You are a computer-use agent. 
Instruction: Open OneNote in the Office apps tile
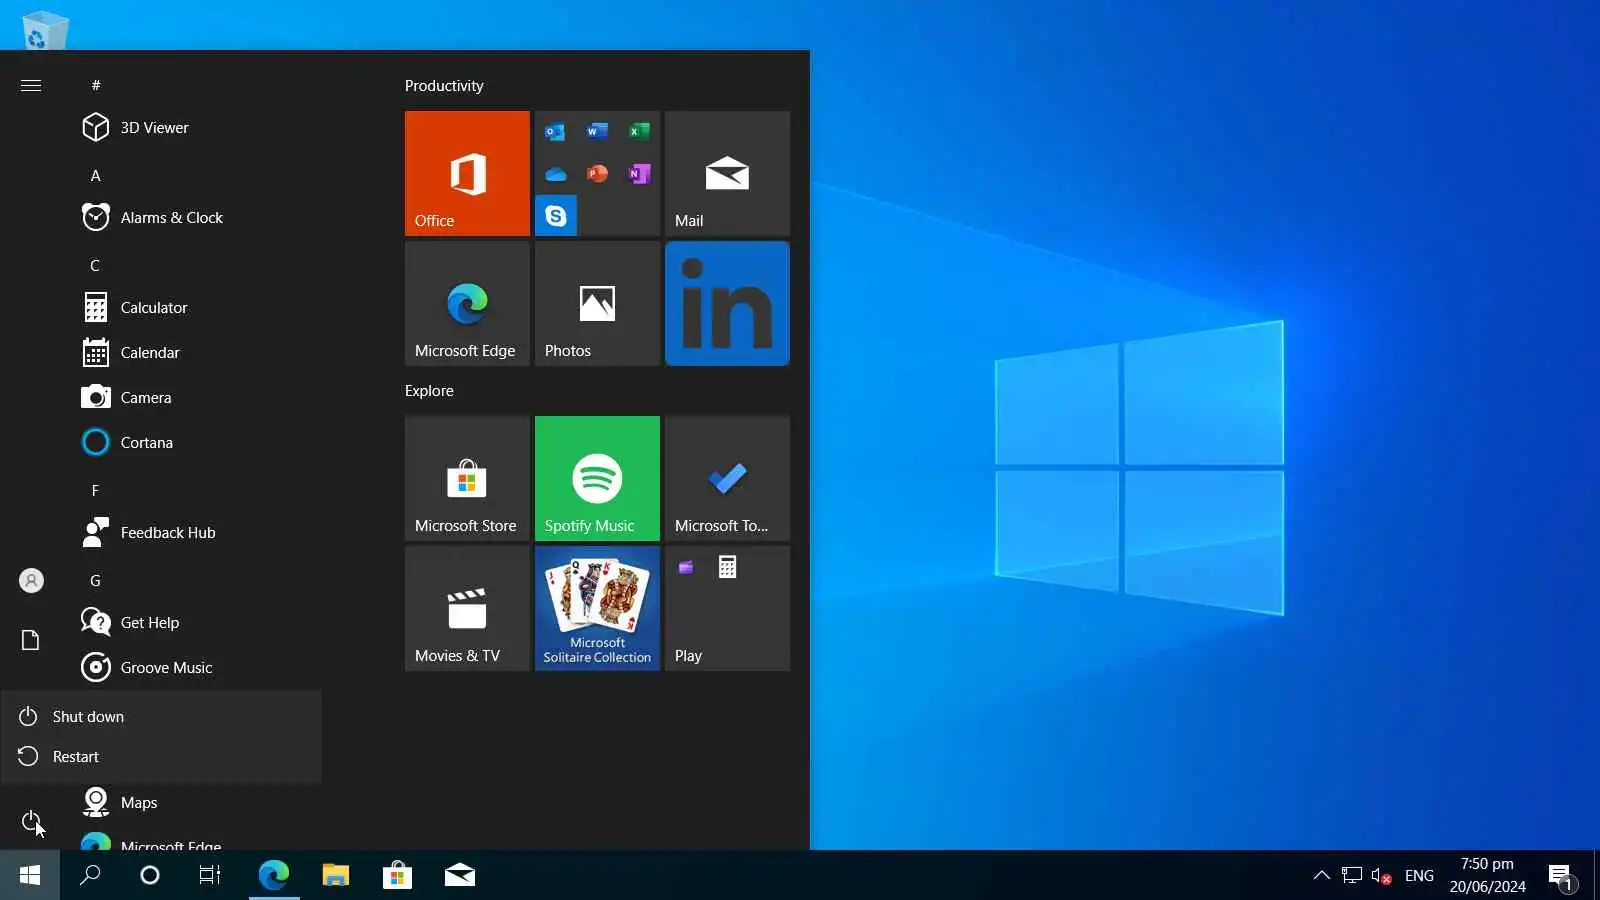[639, 174]
